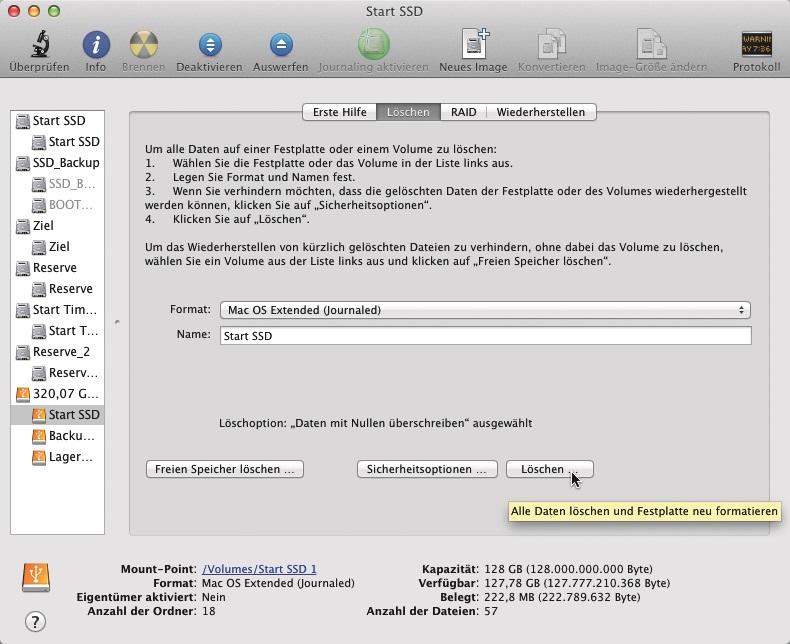This screenshot has width=790, height=644.
Task: Click the Löschen erase button
Action: point(550,469)
